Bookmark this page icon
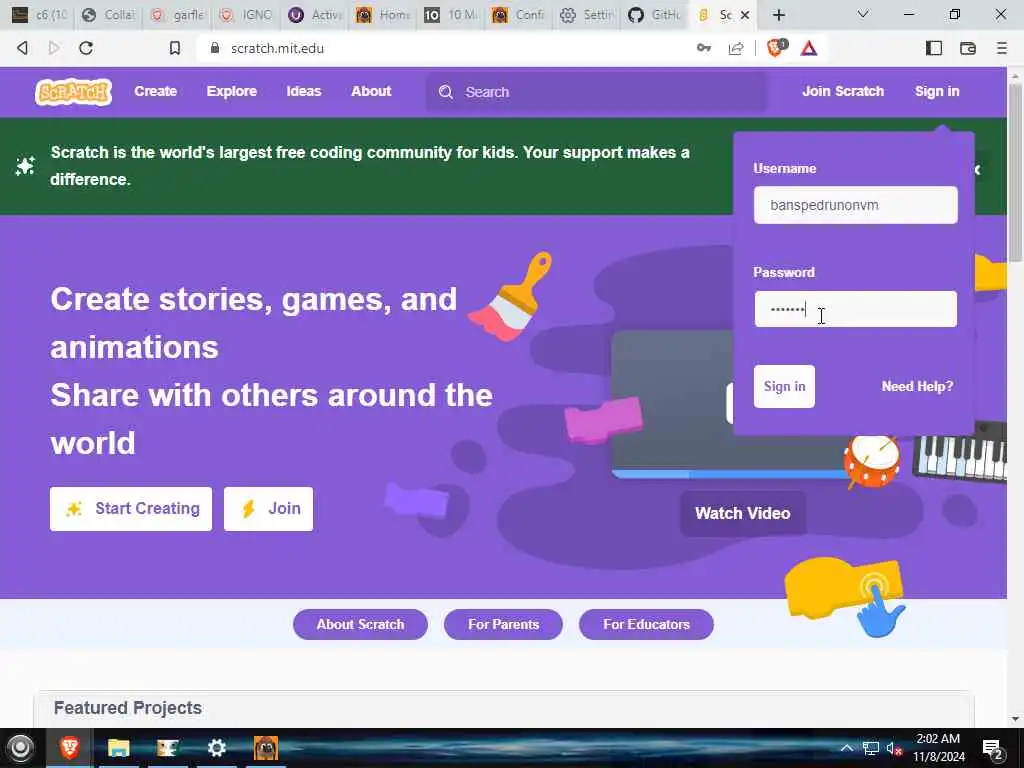Image resolution: width=1024 pixels, height=768 pixels. tap(175, 48)
